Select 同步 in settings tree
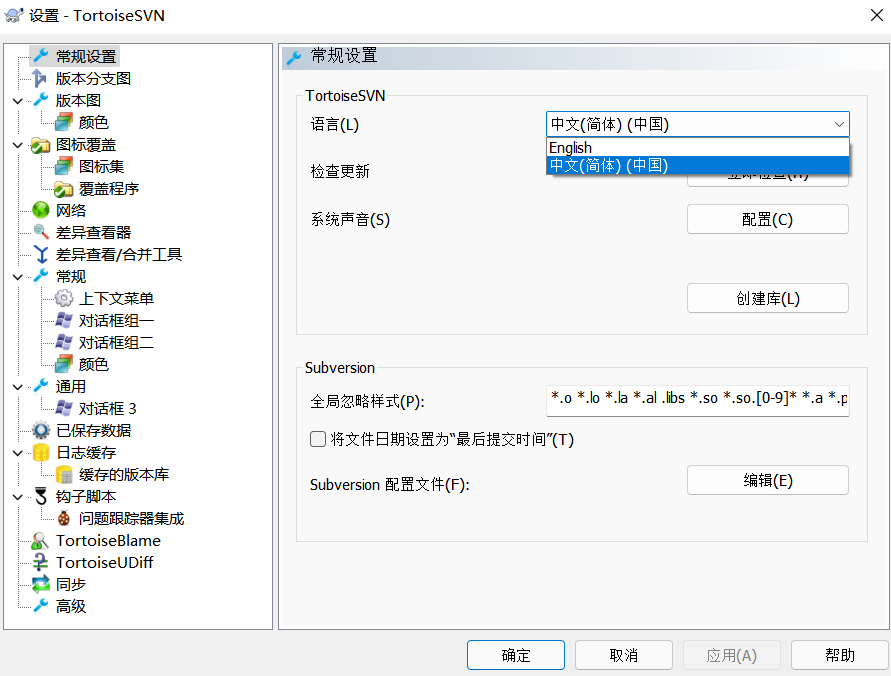This screenshot has height=676, width=891. (71, 584)
